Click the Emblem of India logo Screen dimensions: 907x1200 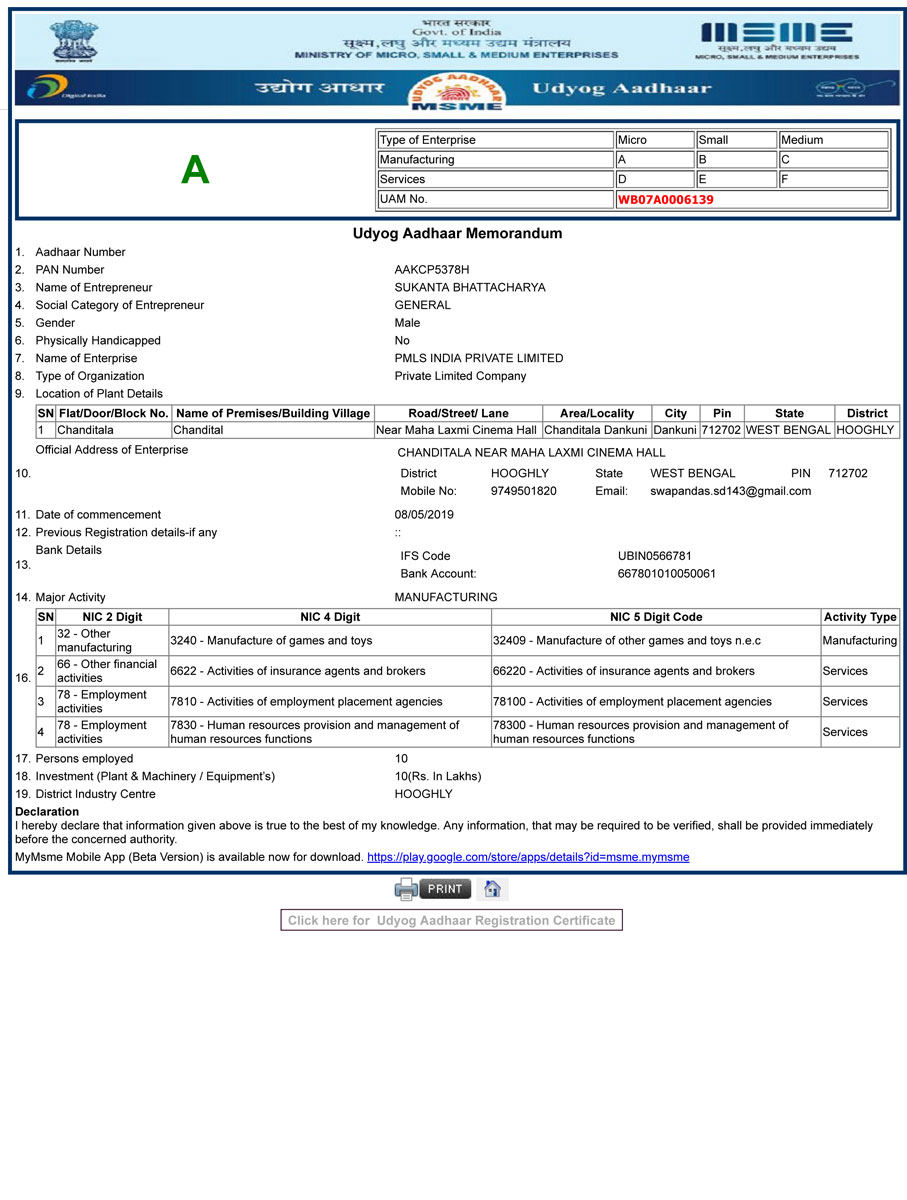74,42
